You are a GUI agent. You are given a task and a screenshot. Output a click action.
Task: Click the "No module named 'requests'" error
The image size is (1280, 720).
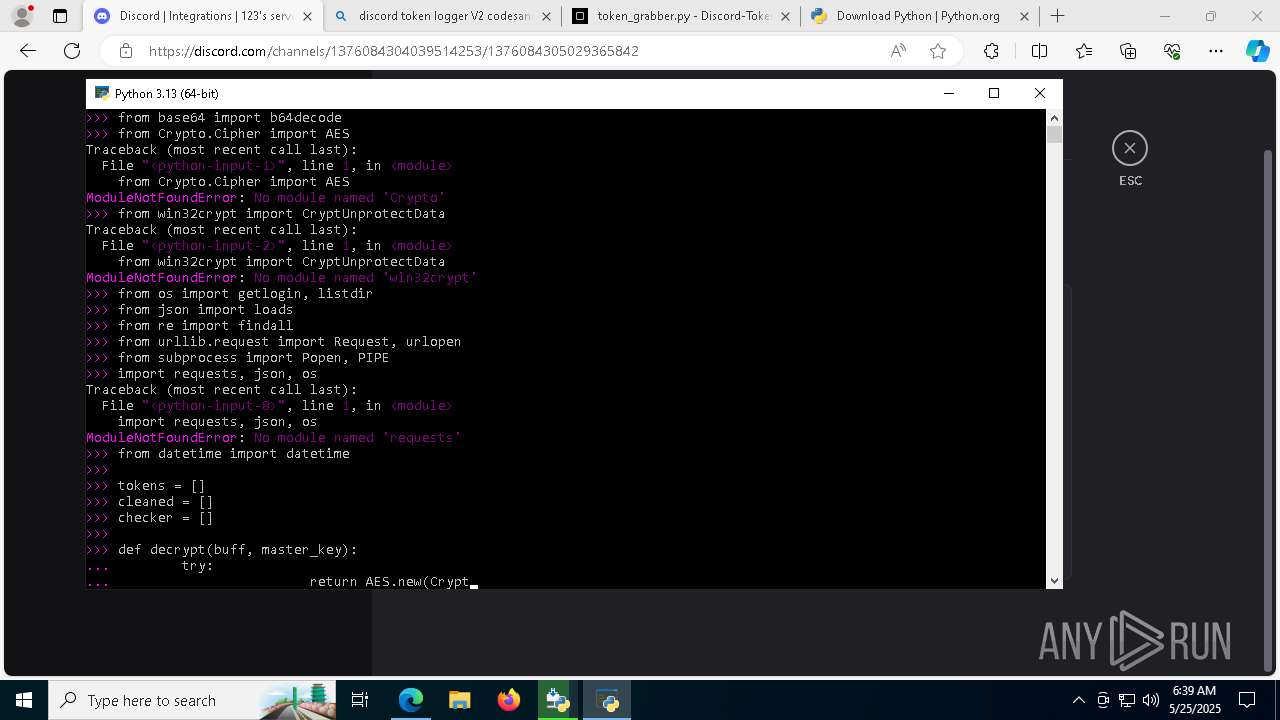357,438
